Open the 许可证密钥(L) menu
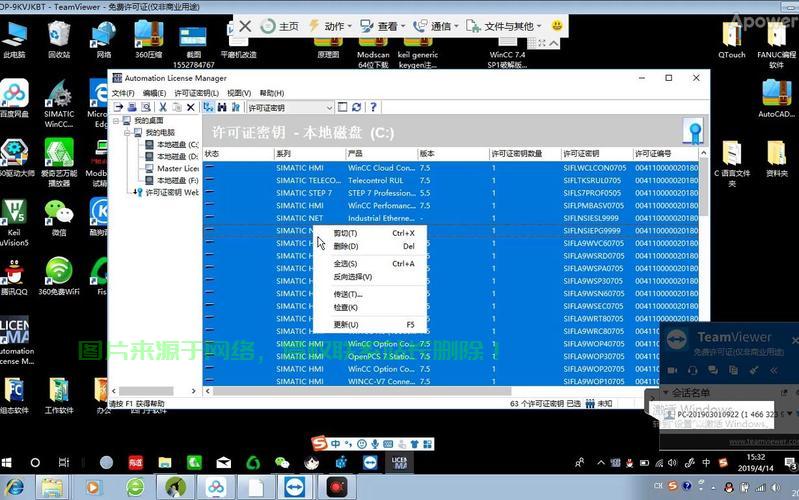 (197, 93)
